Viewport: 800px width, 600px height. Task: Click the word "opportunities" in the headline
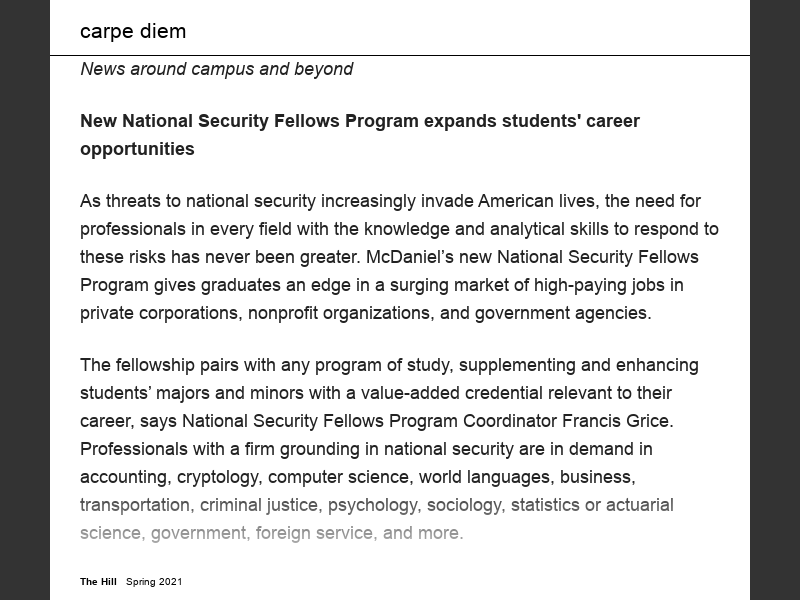(137, 149)
